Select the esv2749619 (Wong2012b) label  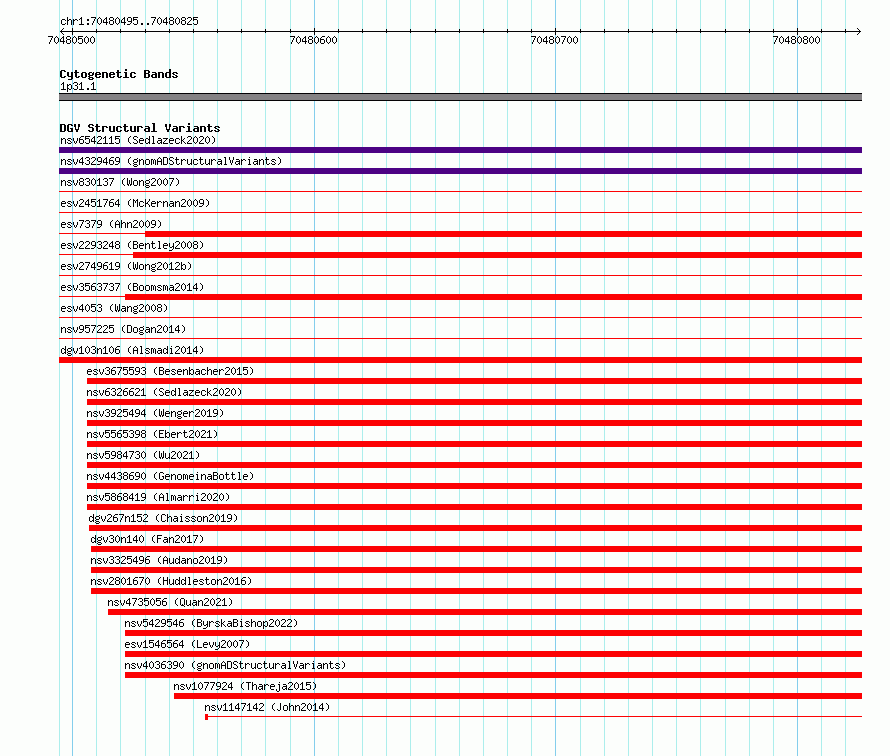pyautogui.click(x=126, y=266)
